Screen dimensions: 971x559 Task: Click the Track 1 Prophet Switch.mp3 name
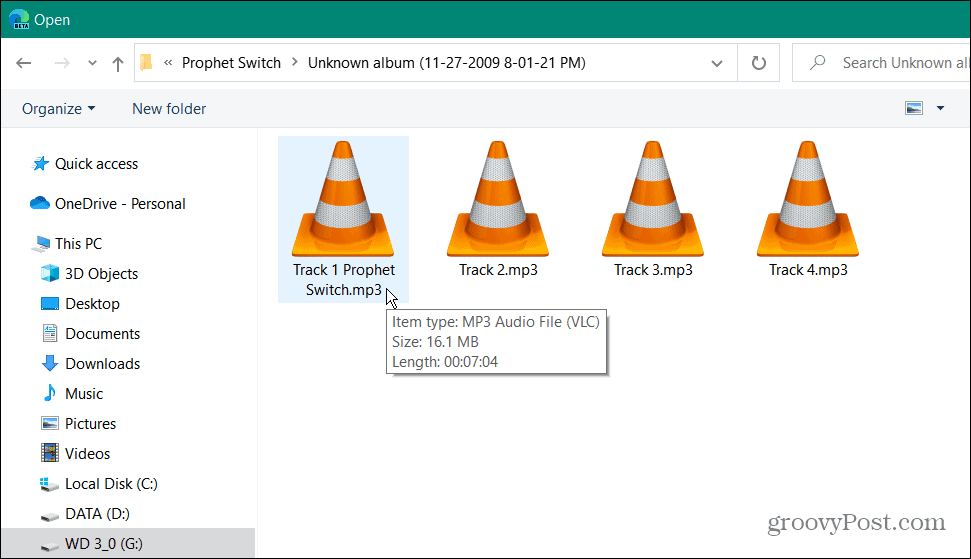[344, 280]
